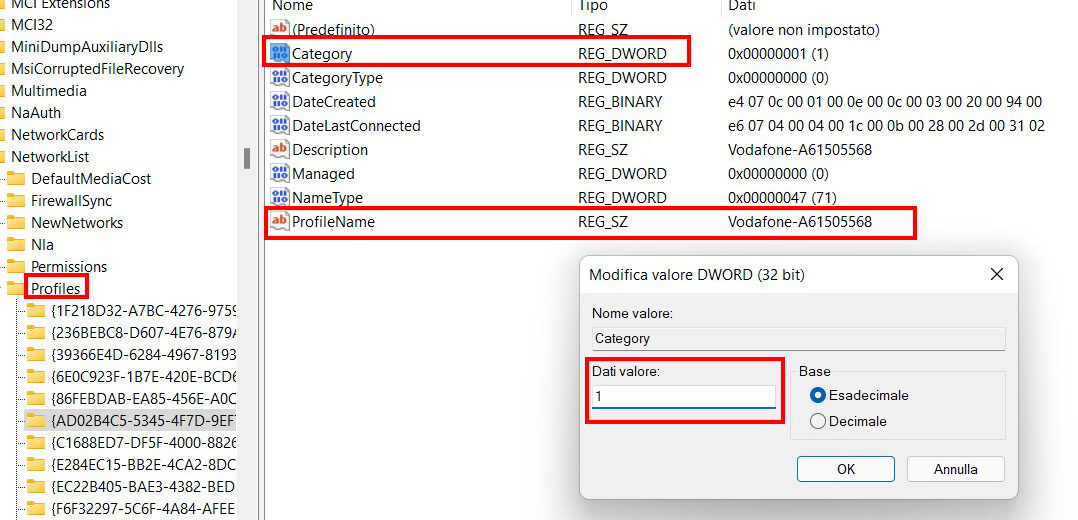Click Description data Vodafone-A61505568
The height and width of the screenshot is (520, 1078).
[800, 149]
